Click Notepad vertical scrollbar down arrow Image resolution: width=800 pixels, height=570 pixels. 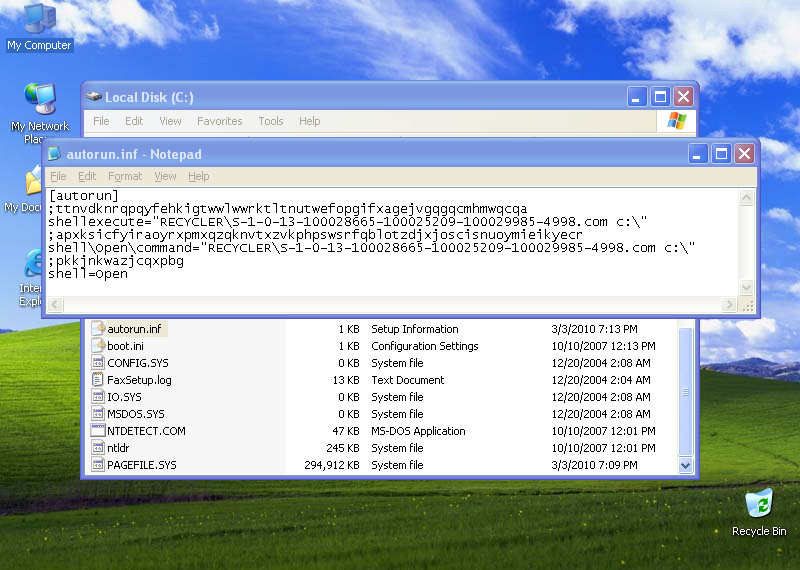[x=746, y=287]
